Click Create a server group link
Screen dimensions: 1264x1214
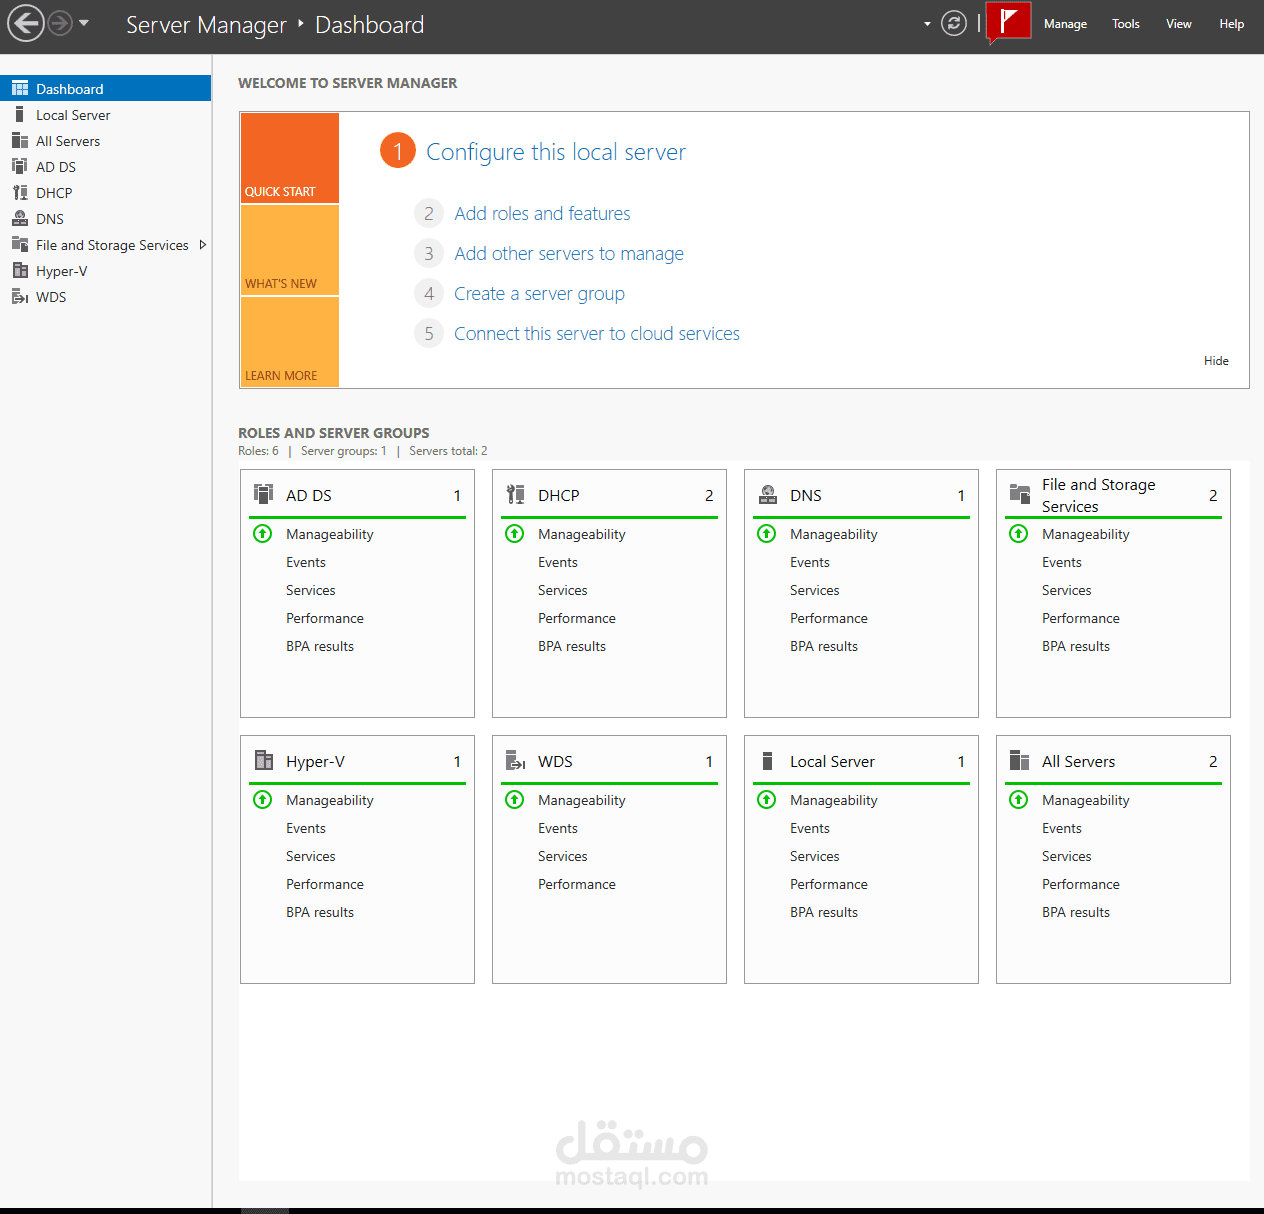[539, 294]
